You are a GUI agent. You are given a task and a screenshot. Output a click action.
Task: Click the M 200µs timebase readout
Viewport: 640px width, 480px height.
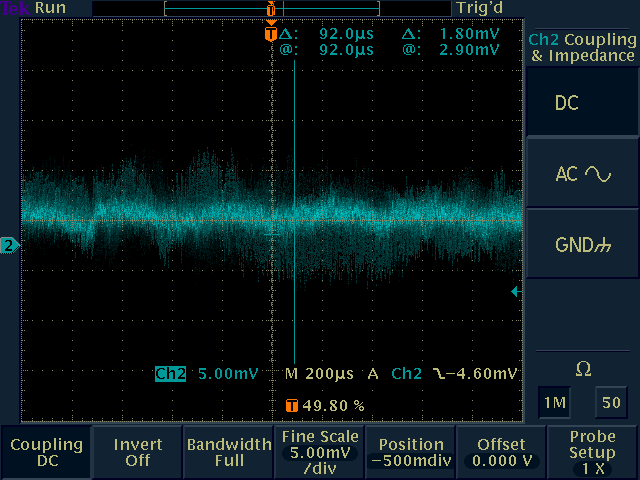pos(319,374)
